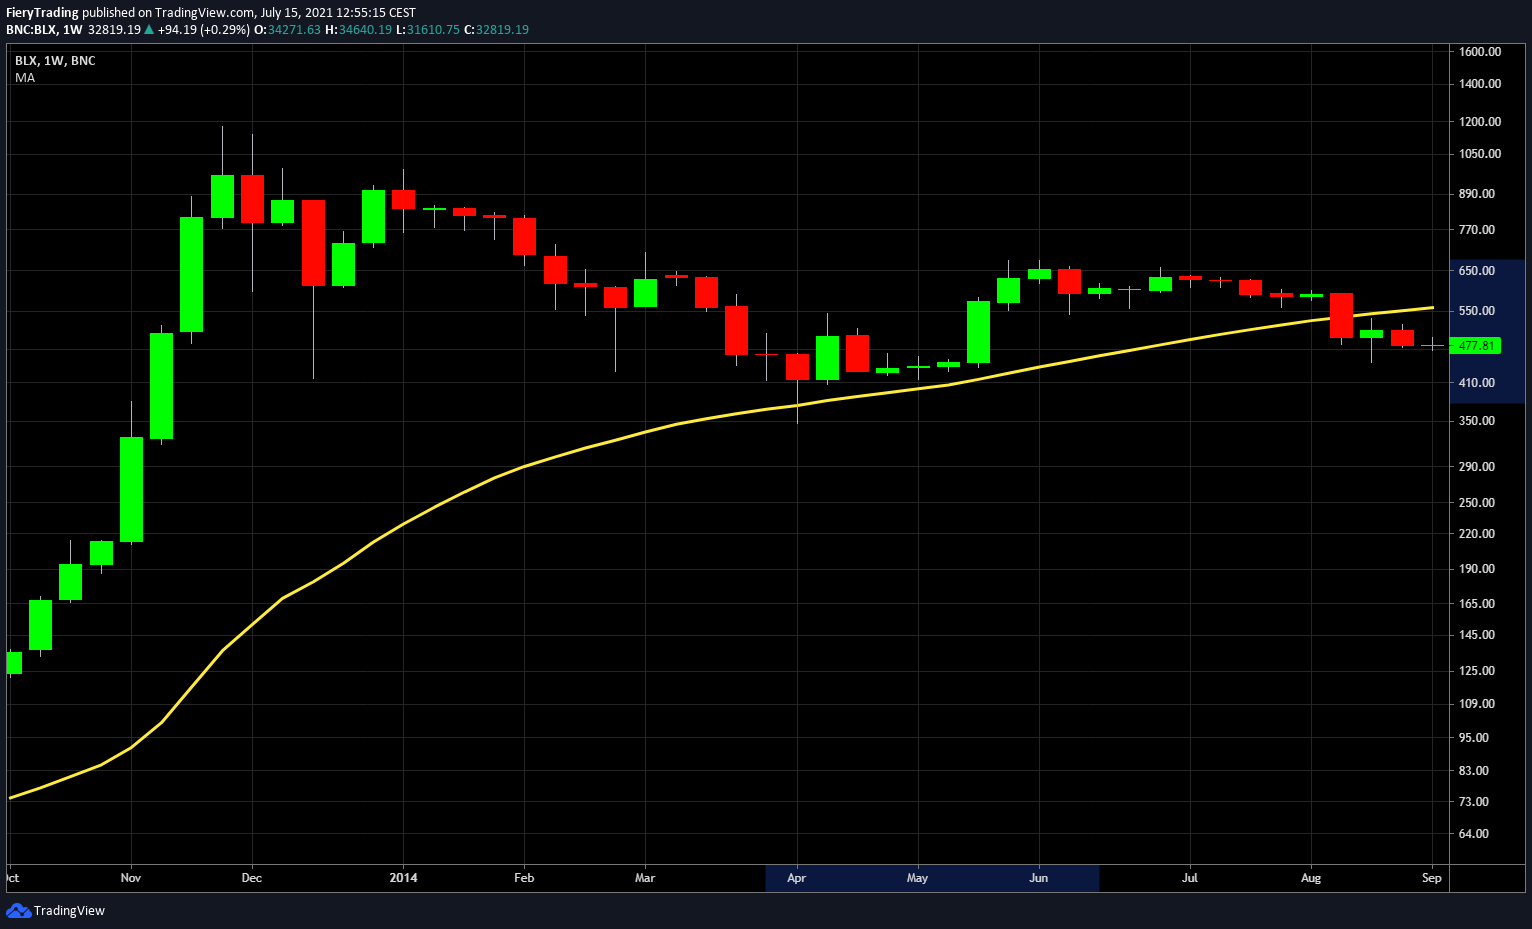This screenshot has height=929, width=1532.
Task: Click the 'BLX, 1W, BNC' chart legend
Action: click(55, 61)
